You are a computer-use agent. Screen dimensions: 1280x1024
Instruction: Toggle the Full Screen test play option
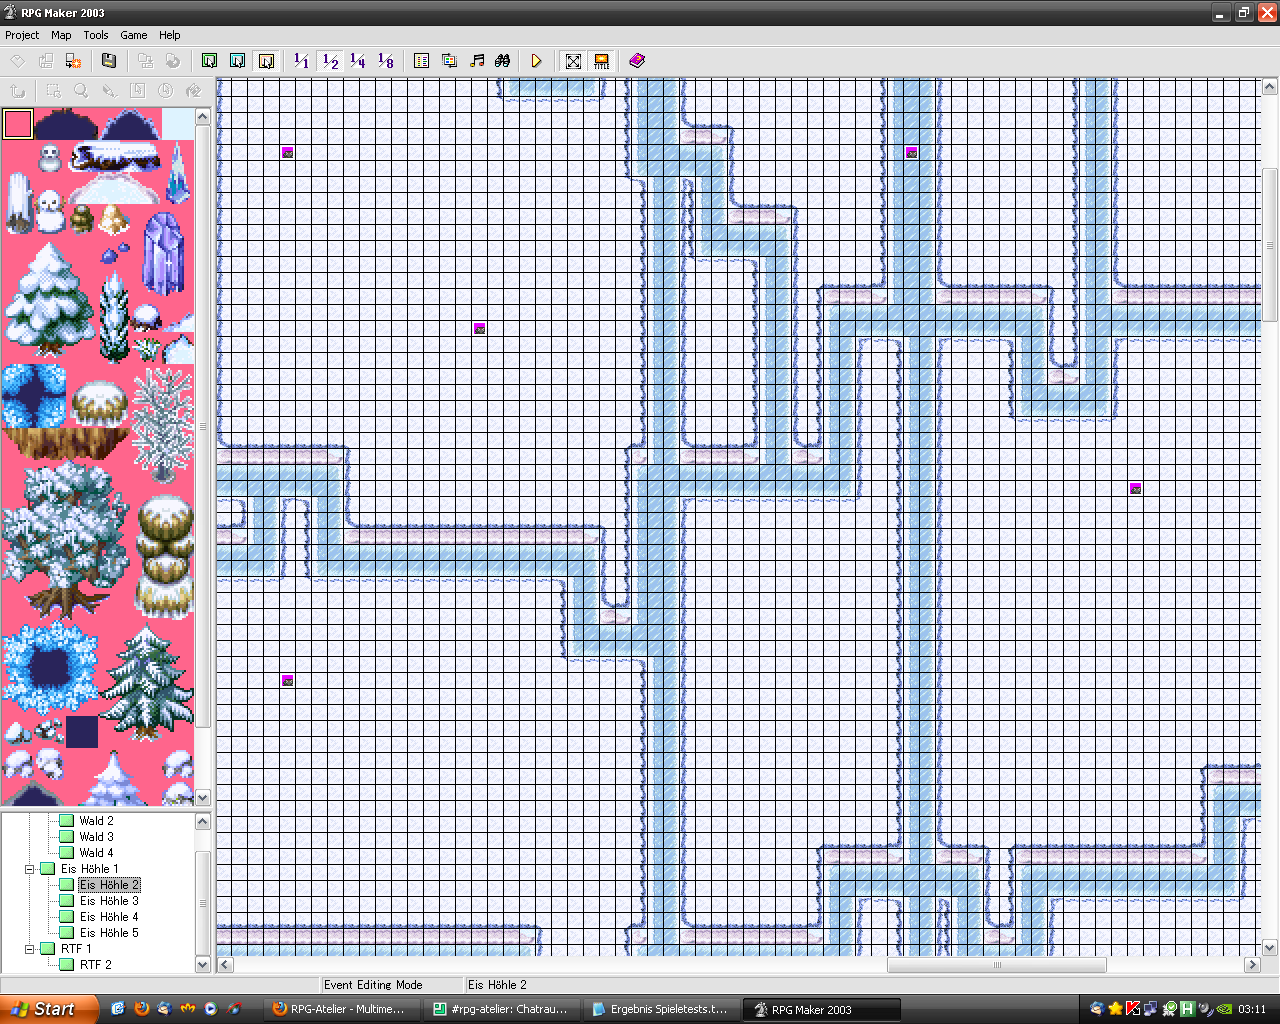tap(573, 61)
